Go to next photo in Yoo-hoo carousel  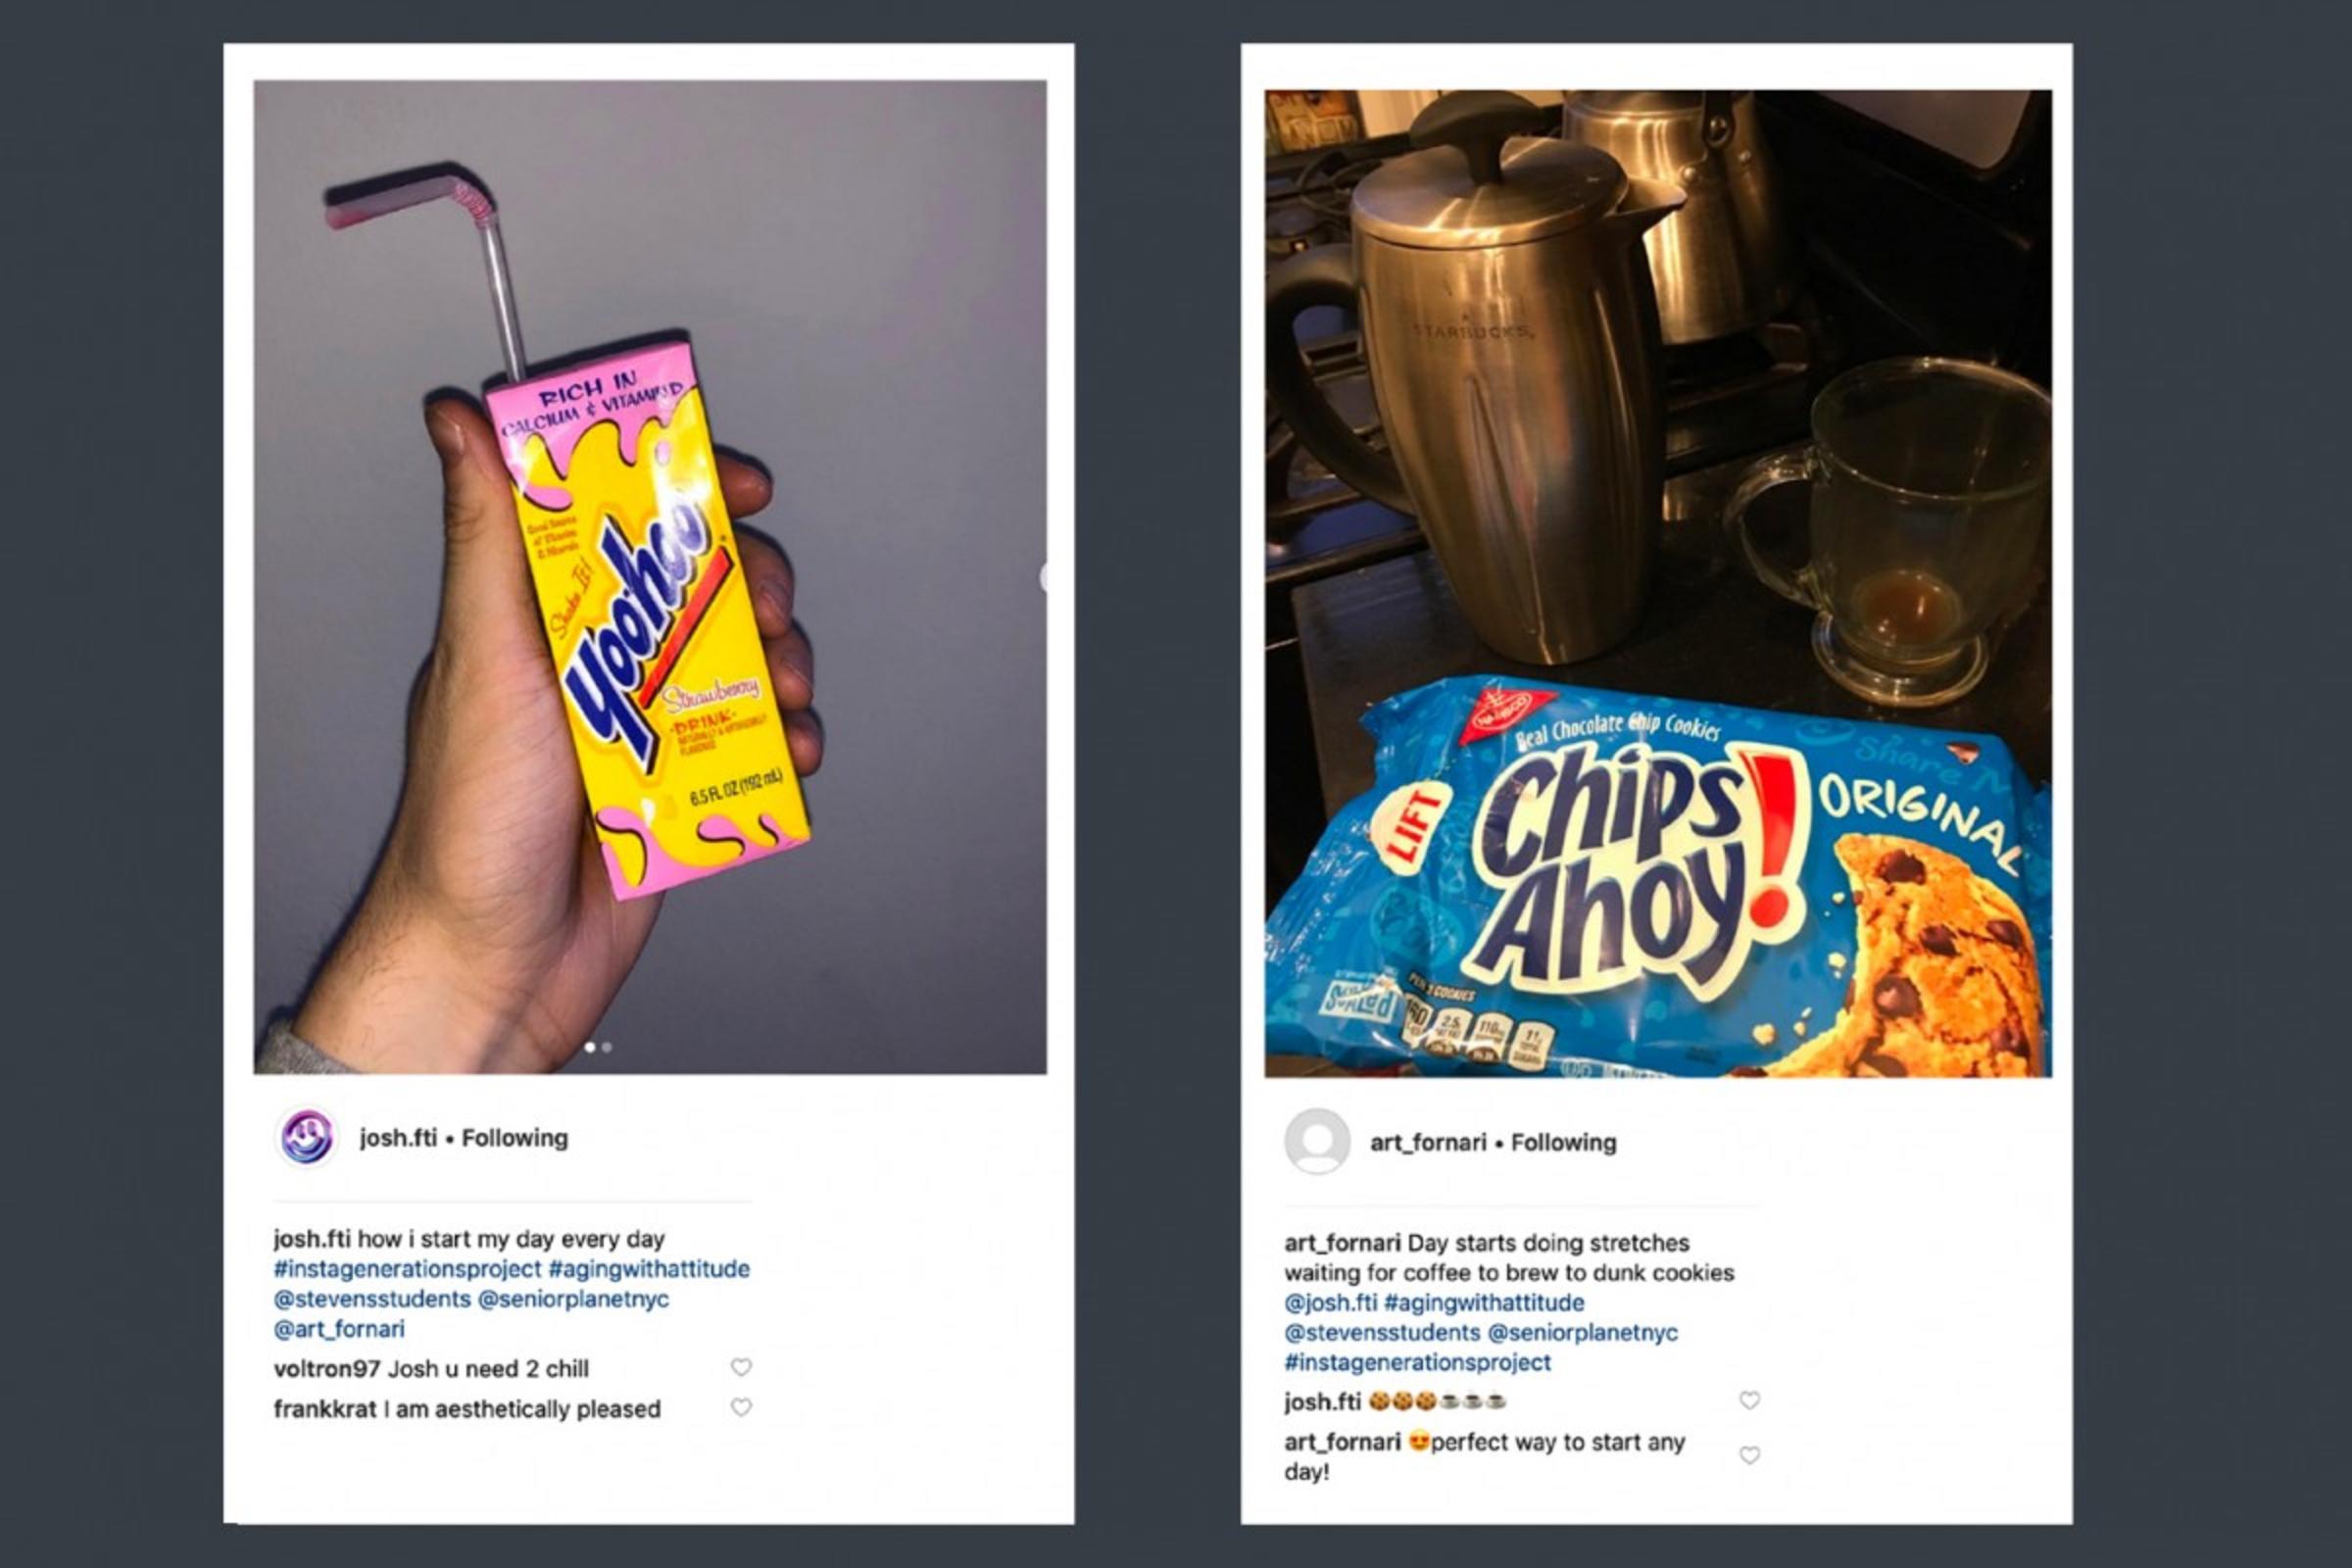tap(1043, 577)
